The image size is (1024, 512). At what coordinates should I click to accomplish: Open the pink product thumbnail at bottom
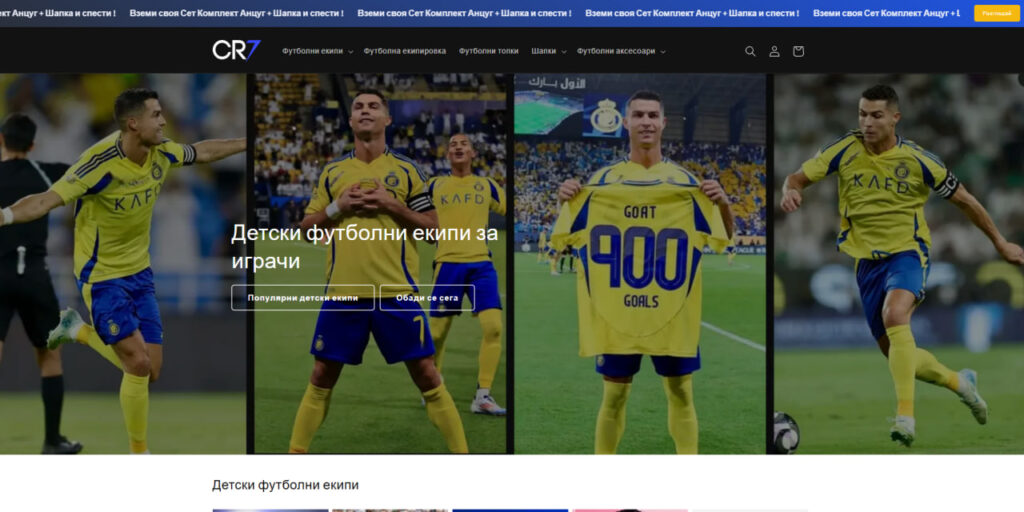629,510
